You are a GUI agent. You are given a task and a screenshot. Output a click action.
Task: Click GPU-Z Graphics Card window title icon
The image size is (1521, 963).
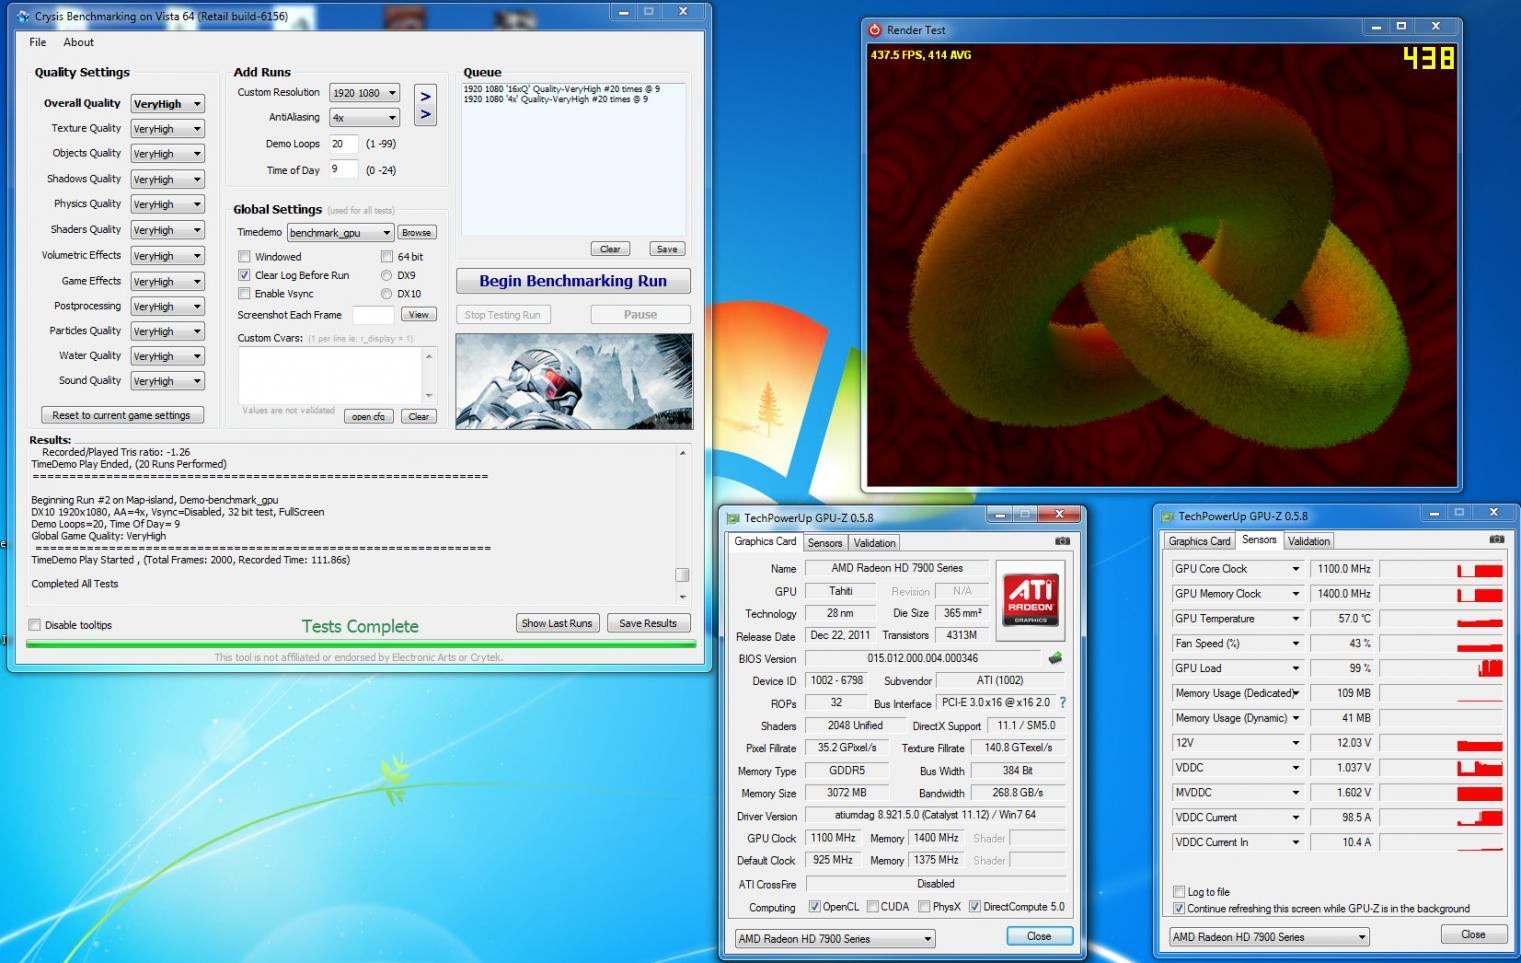point(733,518)
